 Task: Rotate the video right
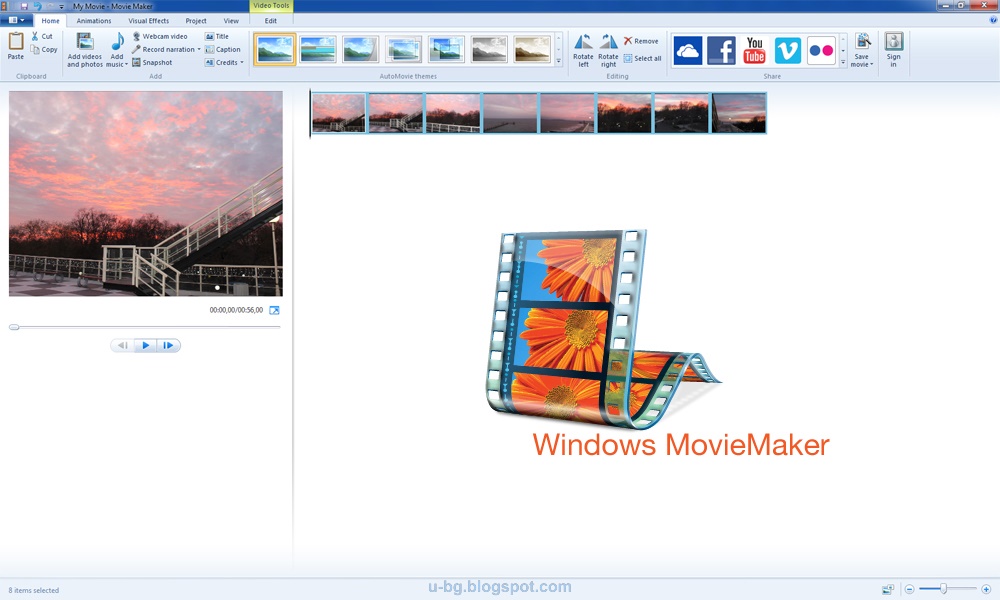click(608, 47)
